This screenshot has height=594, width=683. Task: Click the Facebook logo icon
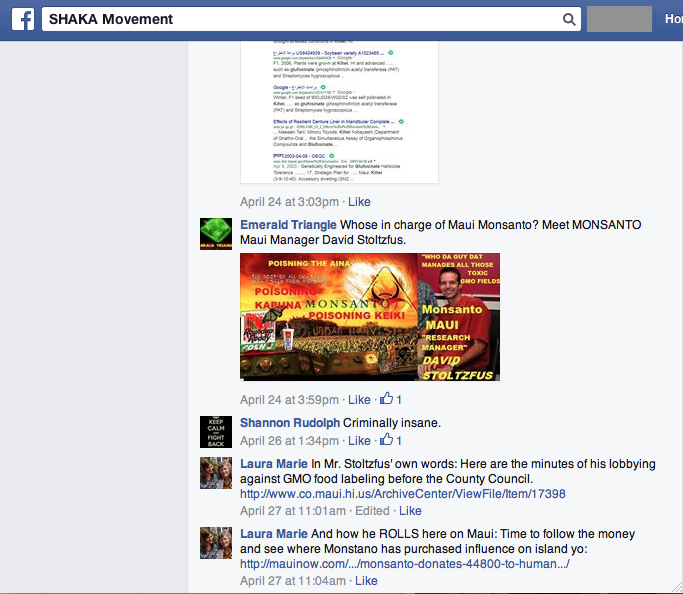20,19
